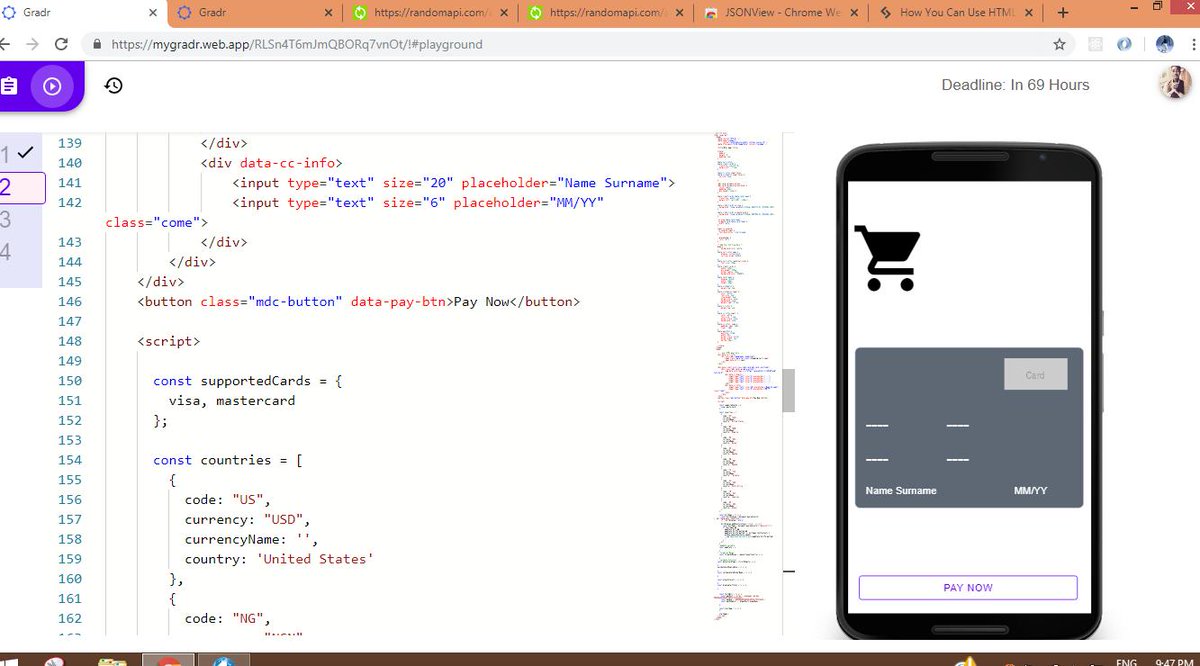
Task: Click the <script> tag on line 148
Action: (x=168, y=342)
